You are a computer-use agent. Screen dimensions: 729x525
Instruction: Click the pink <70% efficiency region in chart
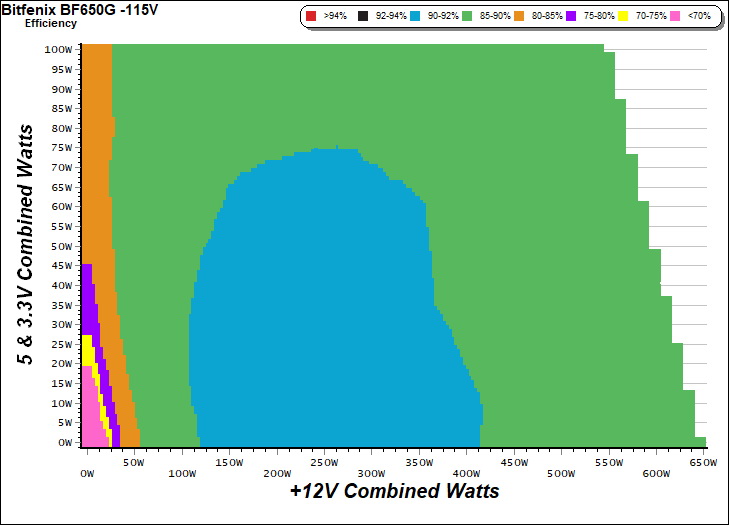(x=90, y=410)
